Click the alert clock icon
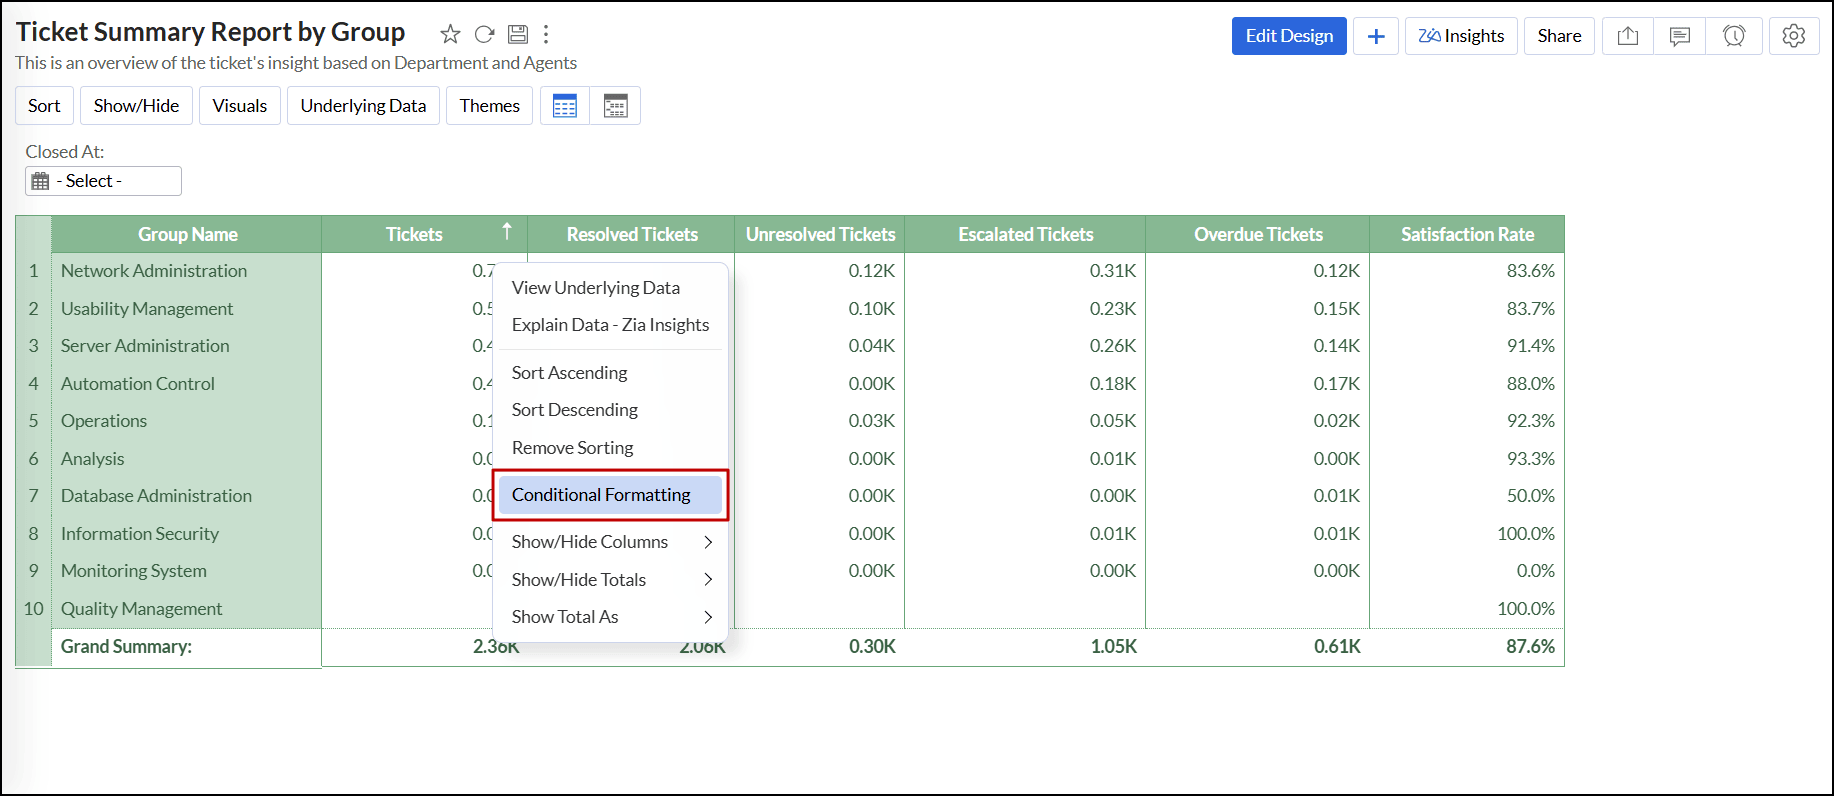Image resolution: width=1834 pixels, height=796 pixels. [x=1733, y=36]
